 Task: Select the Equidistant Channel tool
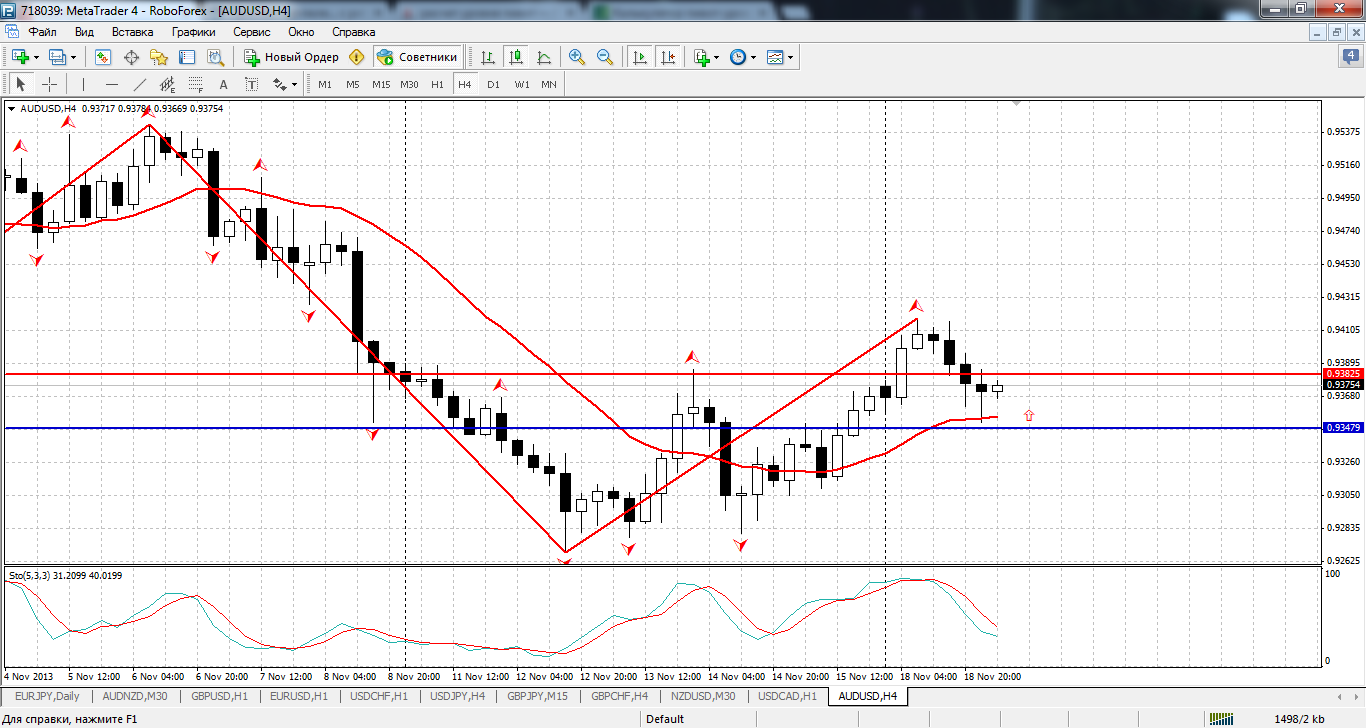tap(168, 84)
